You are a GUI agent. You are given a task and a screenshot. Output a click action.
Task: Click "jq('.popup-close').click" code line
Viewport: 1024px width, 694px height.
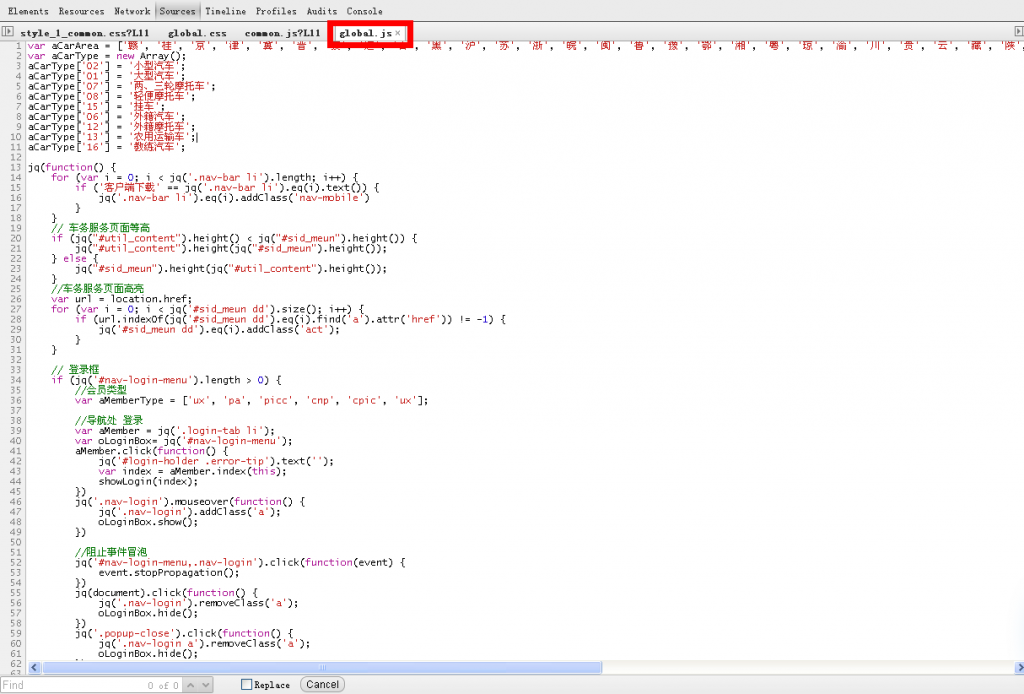(184, 633)
